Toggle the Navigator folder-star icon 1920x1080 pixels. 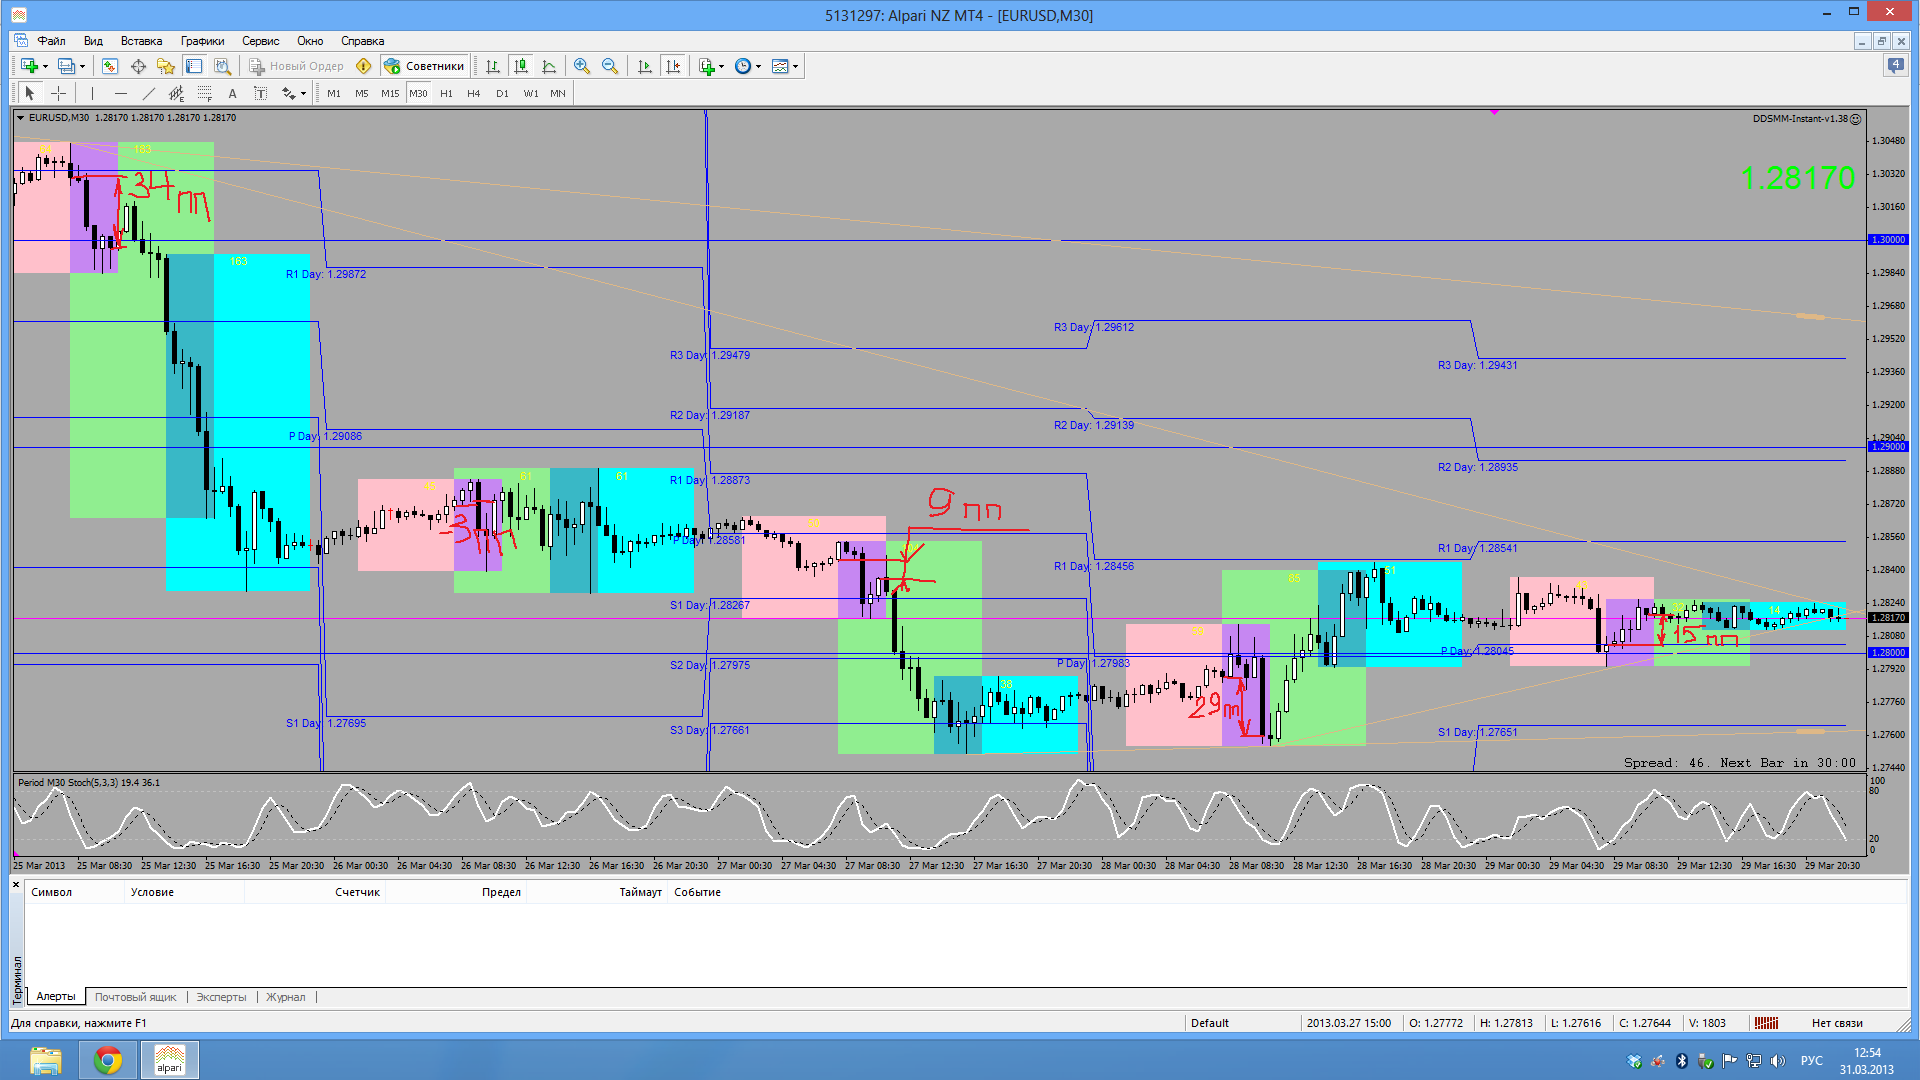coord(166,66)
